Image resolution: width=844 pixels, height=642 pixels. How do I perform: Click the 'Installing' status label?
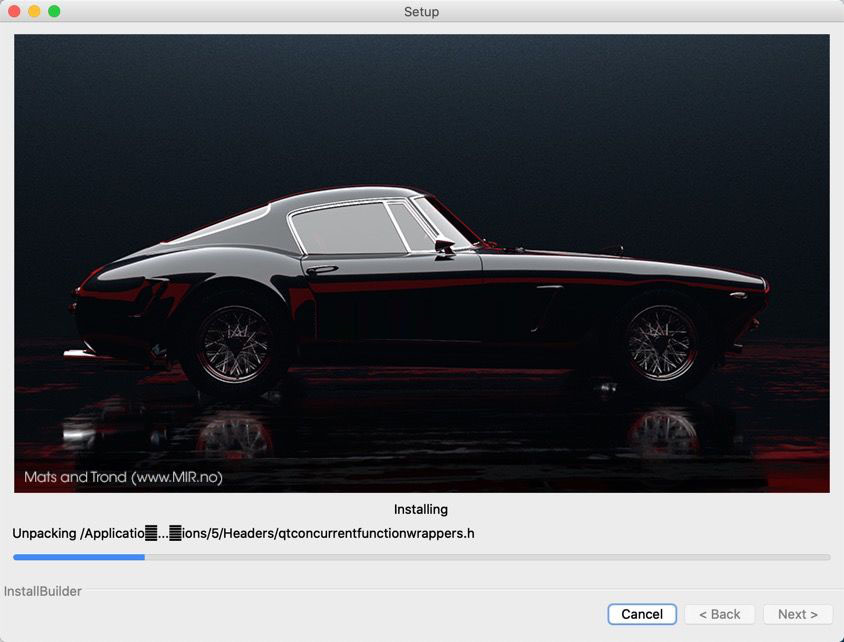tap(421, 509)
